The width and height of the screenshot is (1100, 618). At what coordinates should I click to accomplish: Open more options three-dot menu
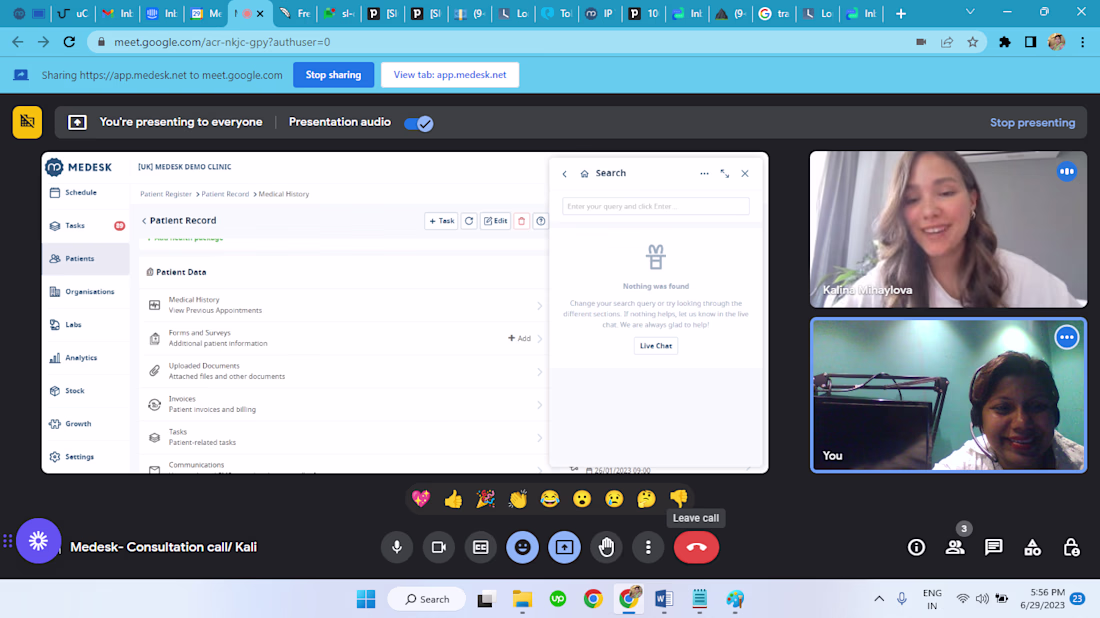click(x=648, y=547)
